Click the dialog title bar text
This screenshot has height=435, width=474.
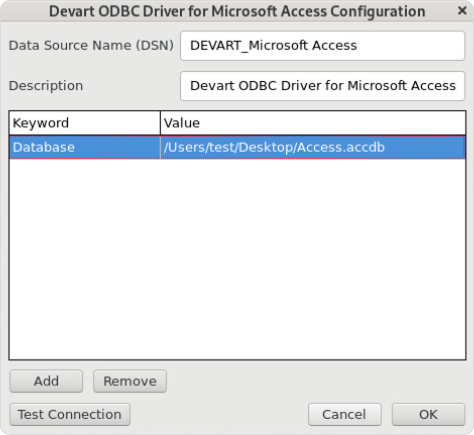pos(237,11)
